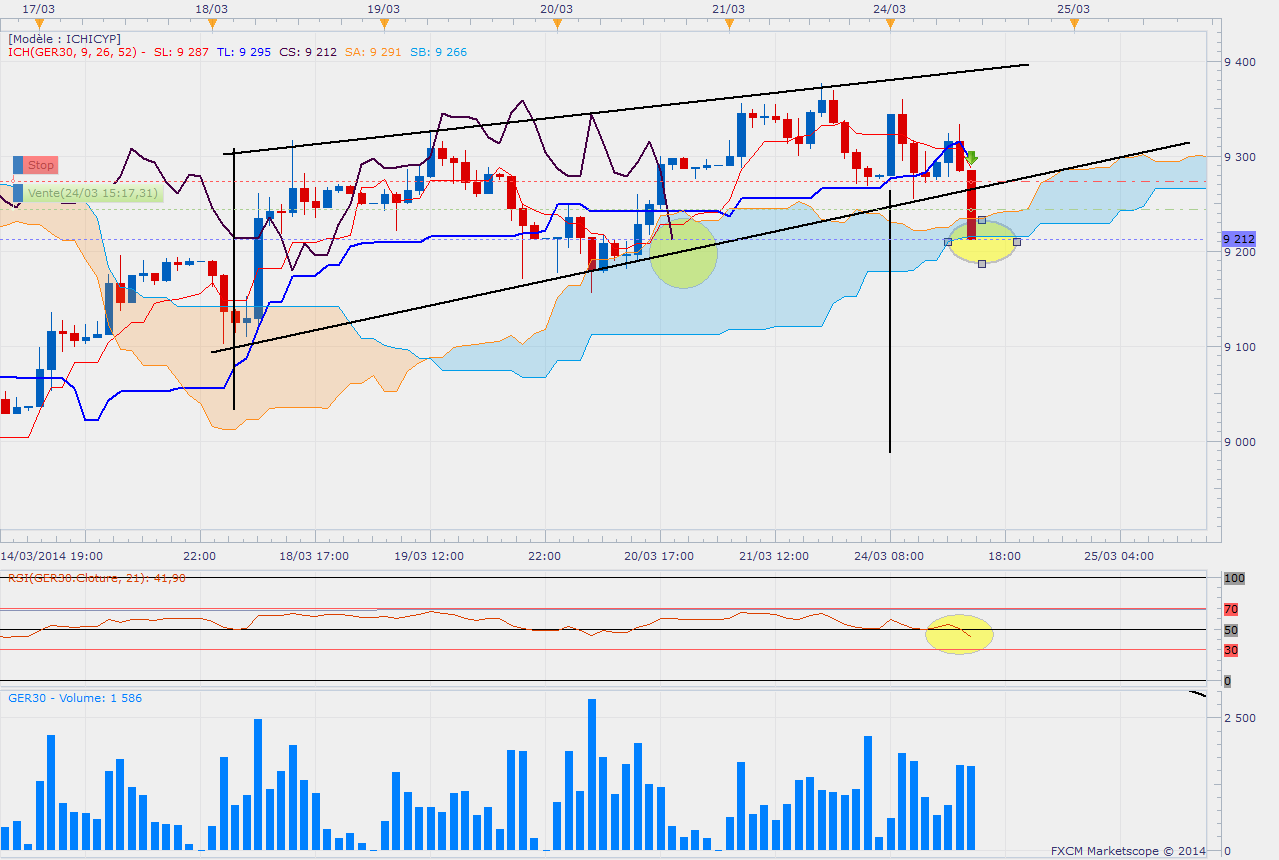
Task: Select the top handle of the yellow ellipse
Action: tap(982, 220)
